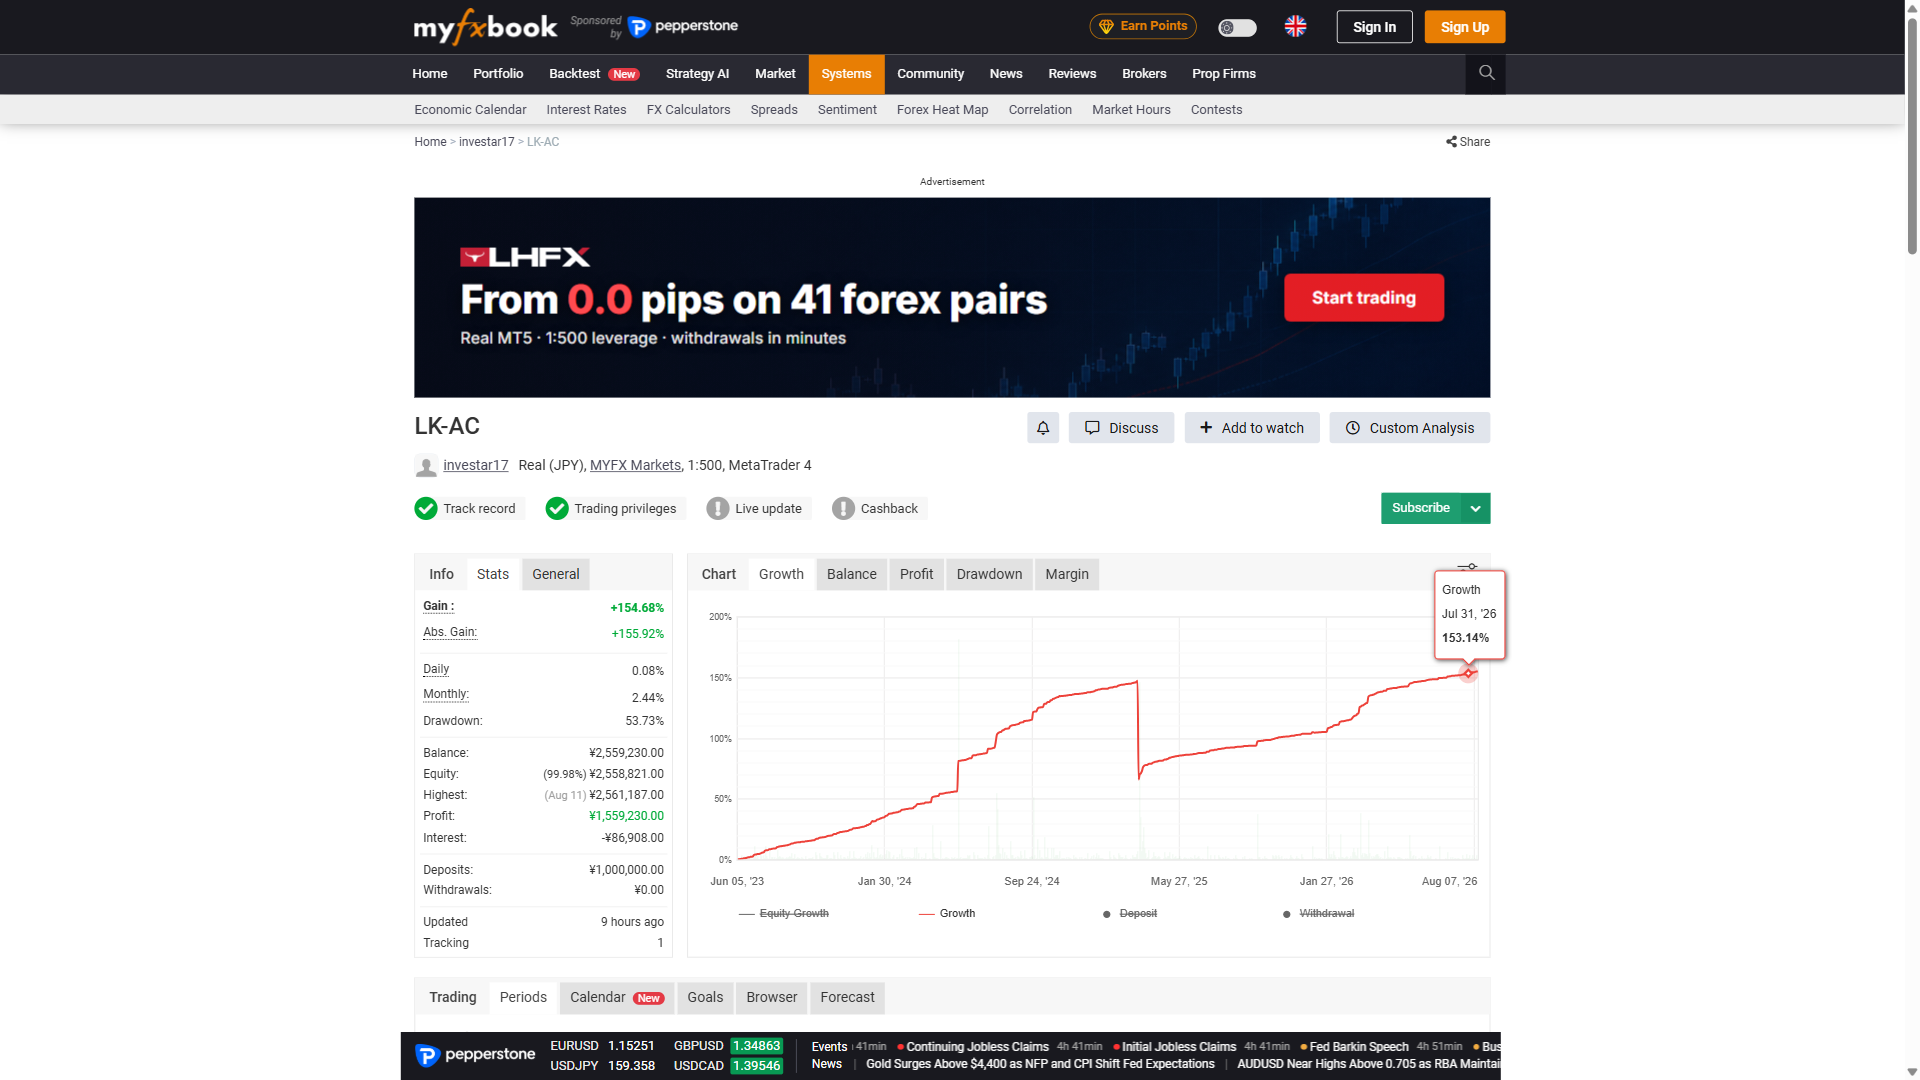Click the Continuing Jobless Claims event
This screenshot has width=1920, height=1080.
click(x=977, y=1048)
